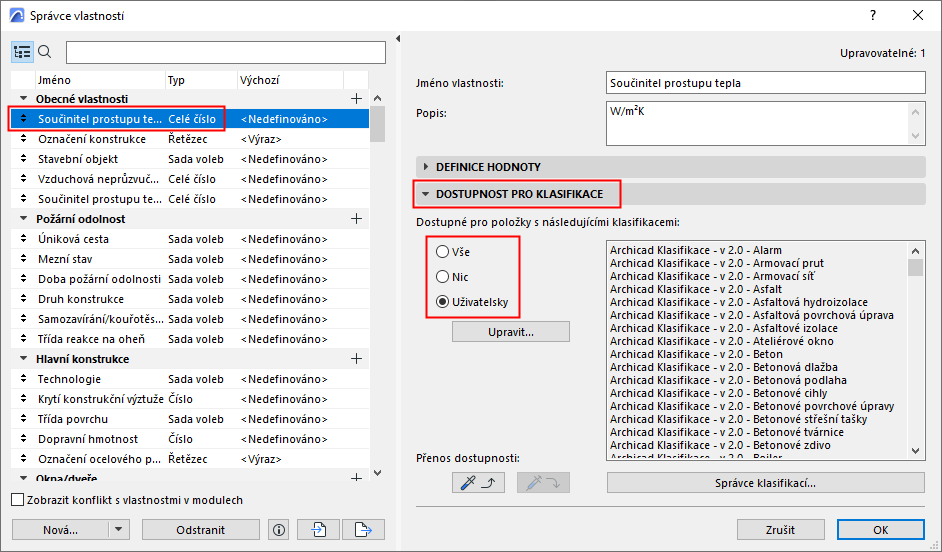942x552 pixels.
Task: Expand the DEFINICE HODNOTY section
Action: 426,167
